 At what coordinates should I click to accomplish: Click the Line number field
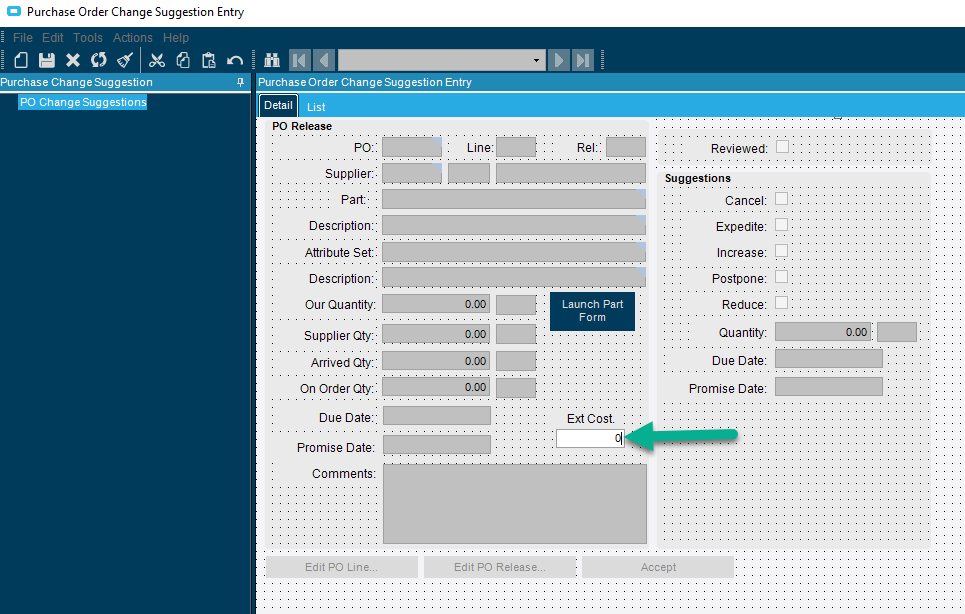click(x=516, y=148)
